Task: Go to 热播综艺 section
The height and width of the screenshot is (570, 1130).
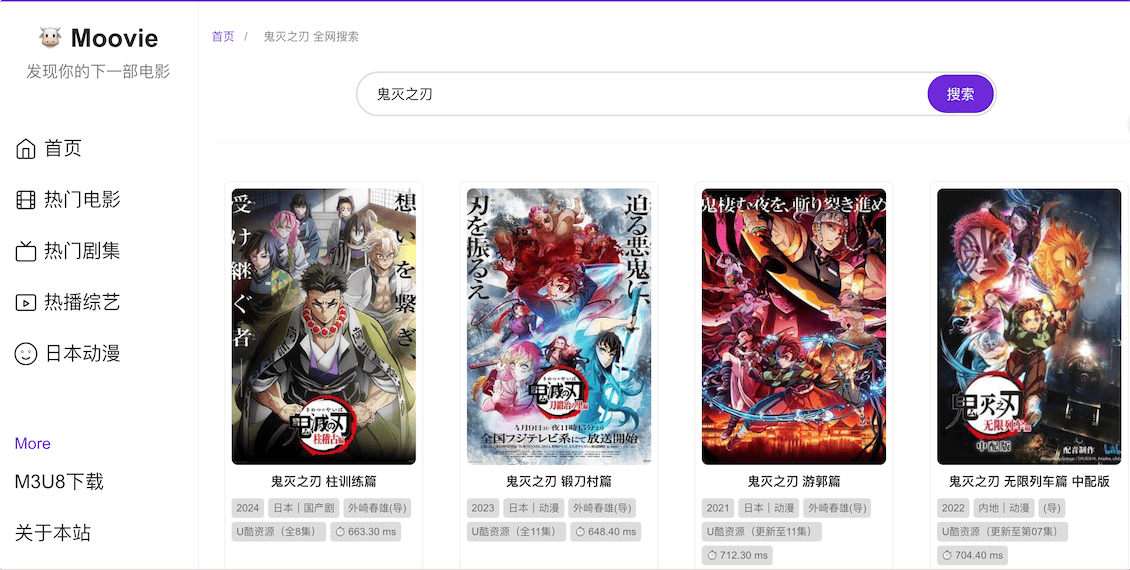Action: tap(82, 303)
